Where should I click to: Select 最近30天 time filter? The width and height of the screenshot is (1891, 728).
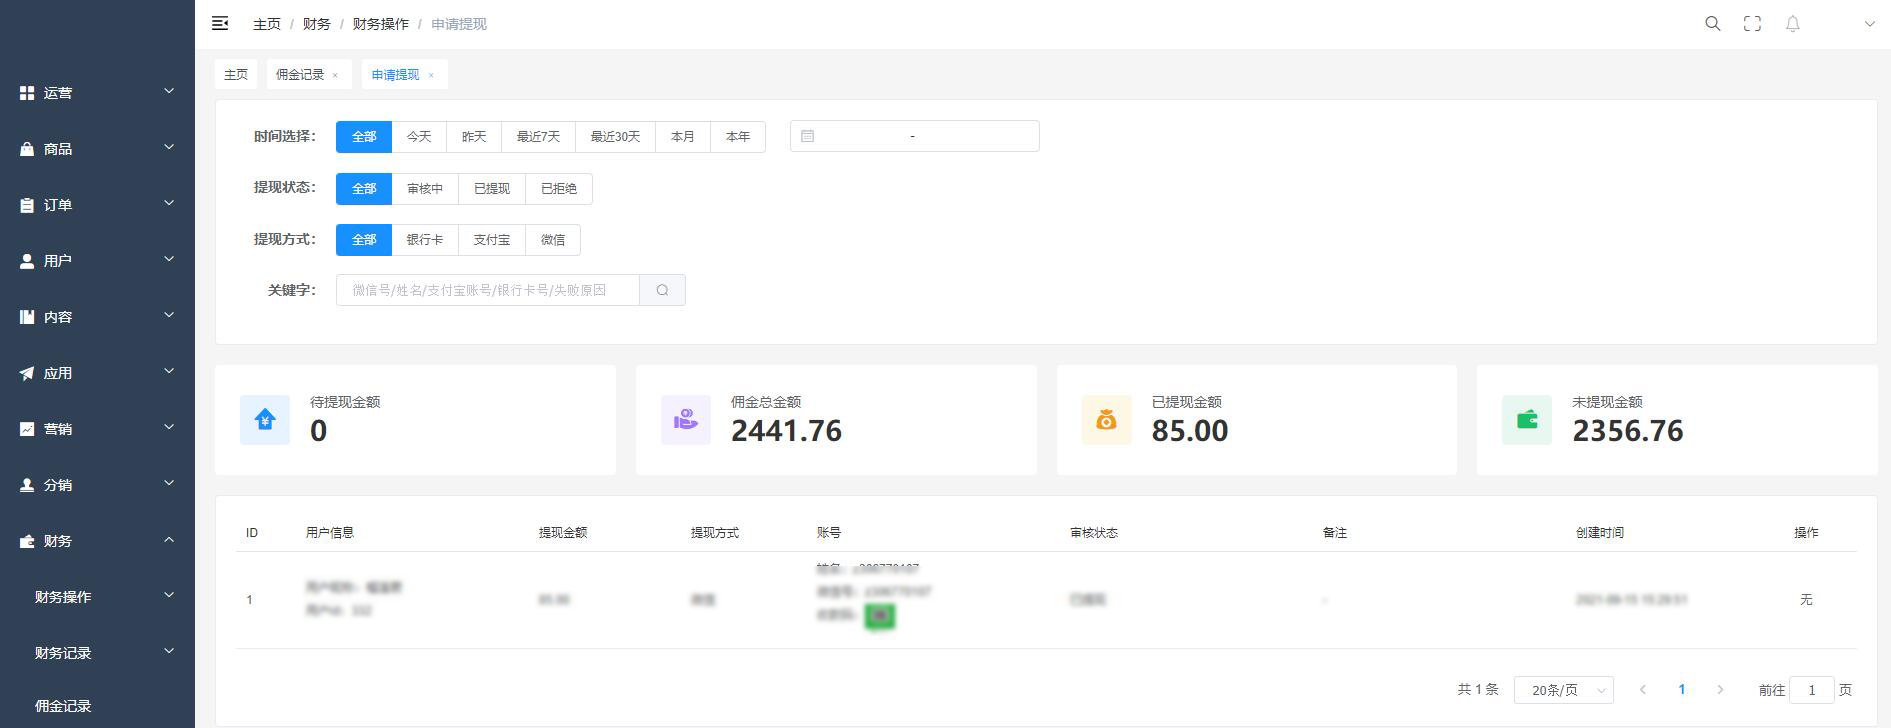coord(615,137)
